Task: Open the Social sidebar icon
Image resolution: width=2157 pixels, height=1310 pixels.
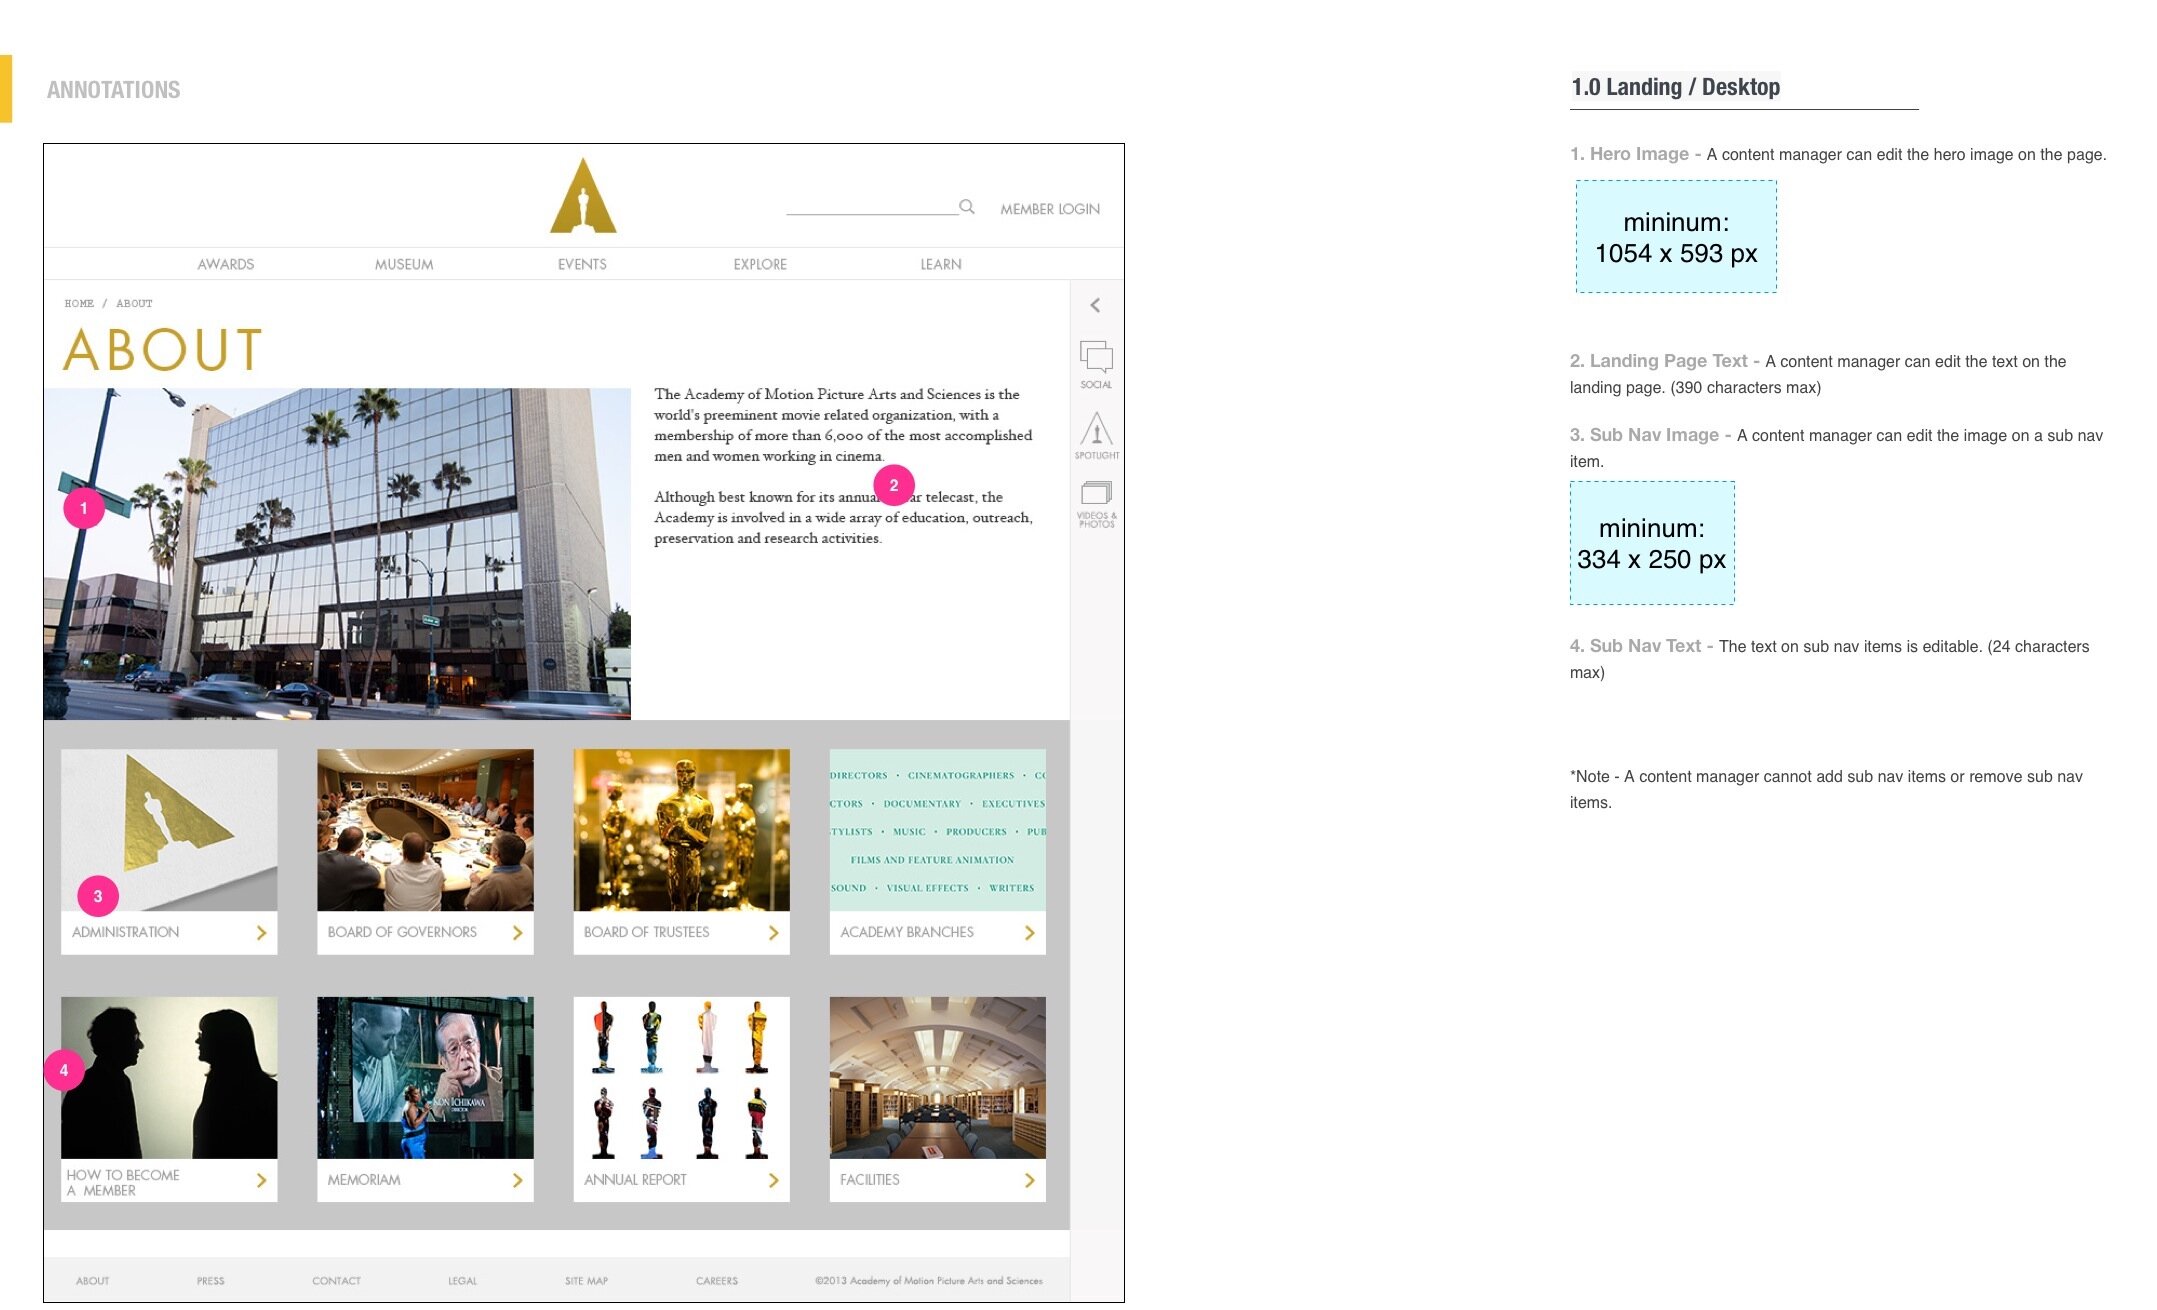Action: pos(1096,364)
